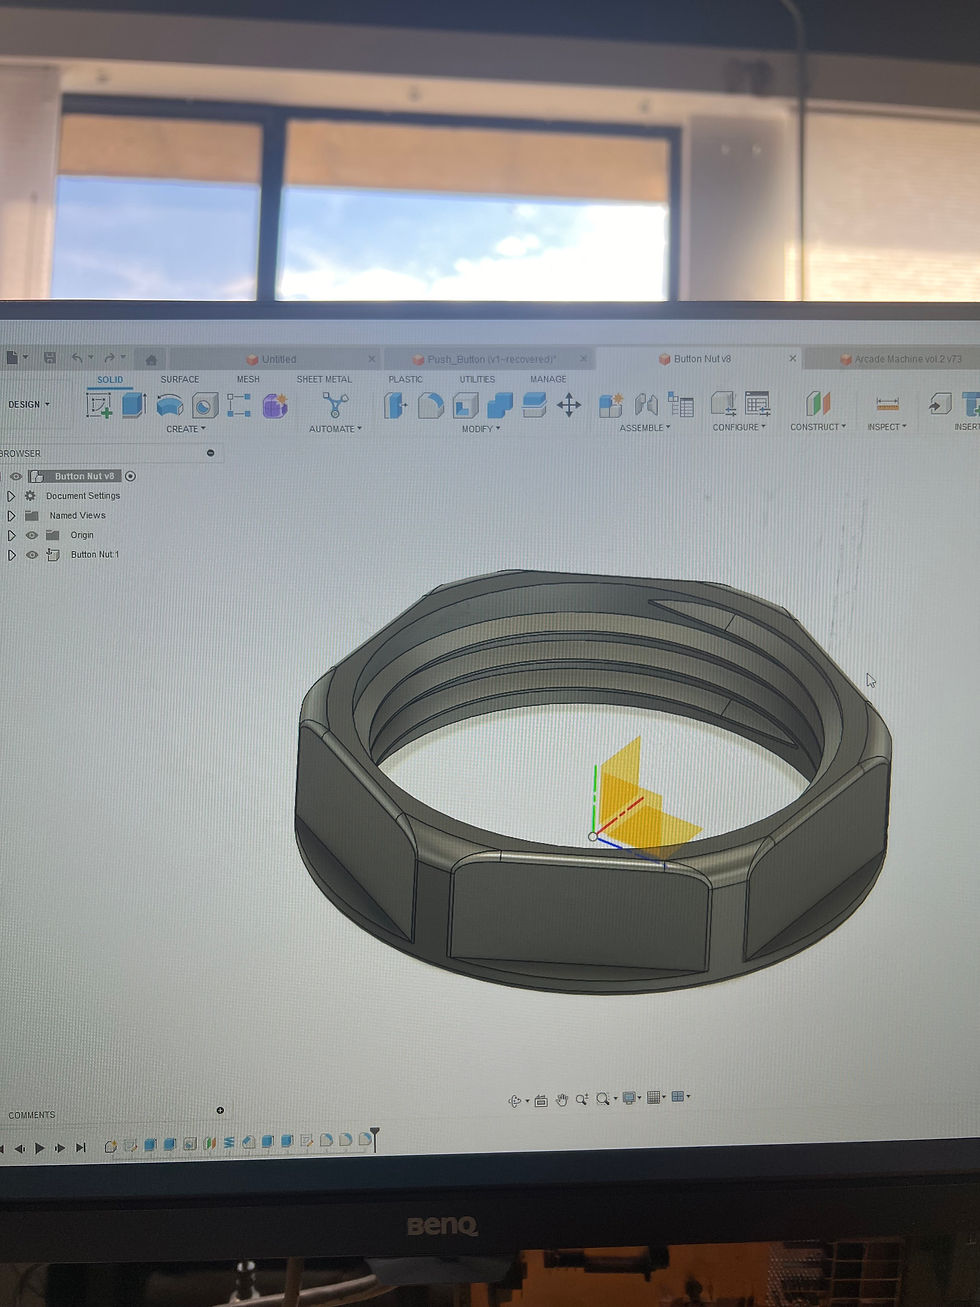980x1307 pixels.
Task: Select the Revolve tool
Action: (170, 405)
